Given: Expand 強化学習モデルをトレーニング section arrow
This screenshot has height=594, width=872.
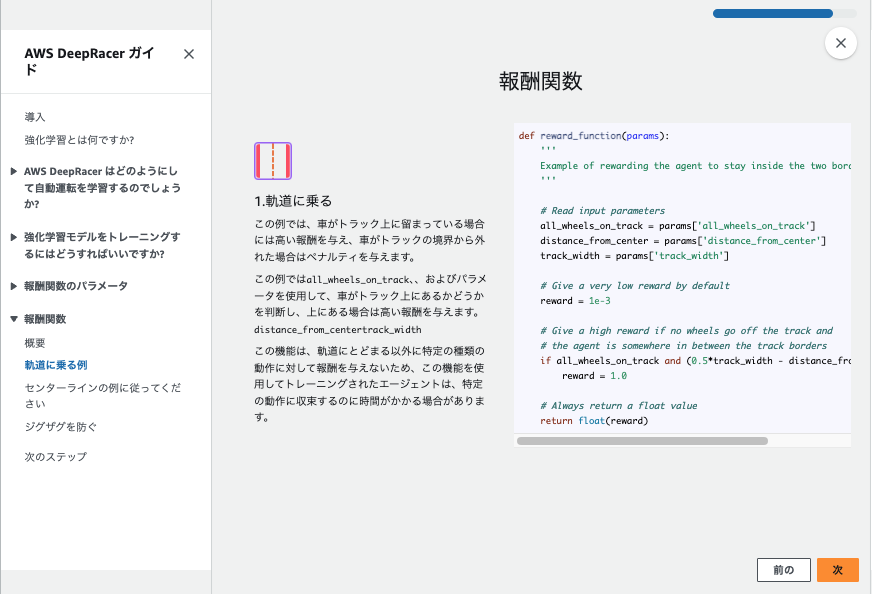Looking at the screenshot, I should [x=14, y=237].
